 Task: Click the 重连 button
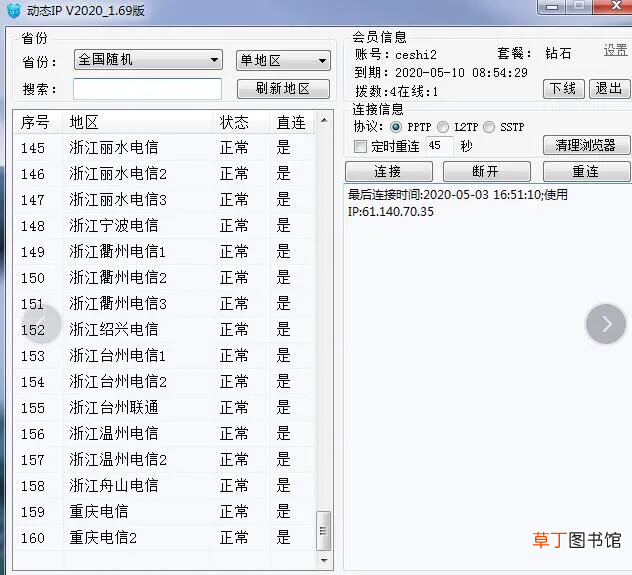(586, 172)
